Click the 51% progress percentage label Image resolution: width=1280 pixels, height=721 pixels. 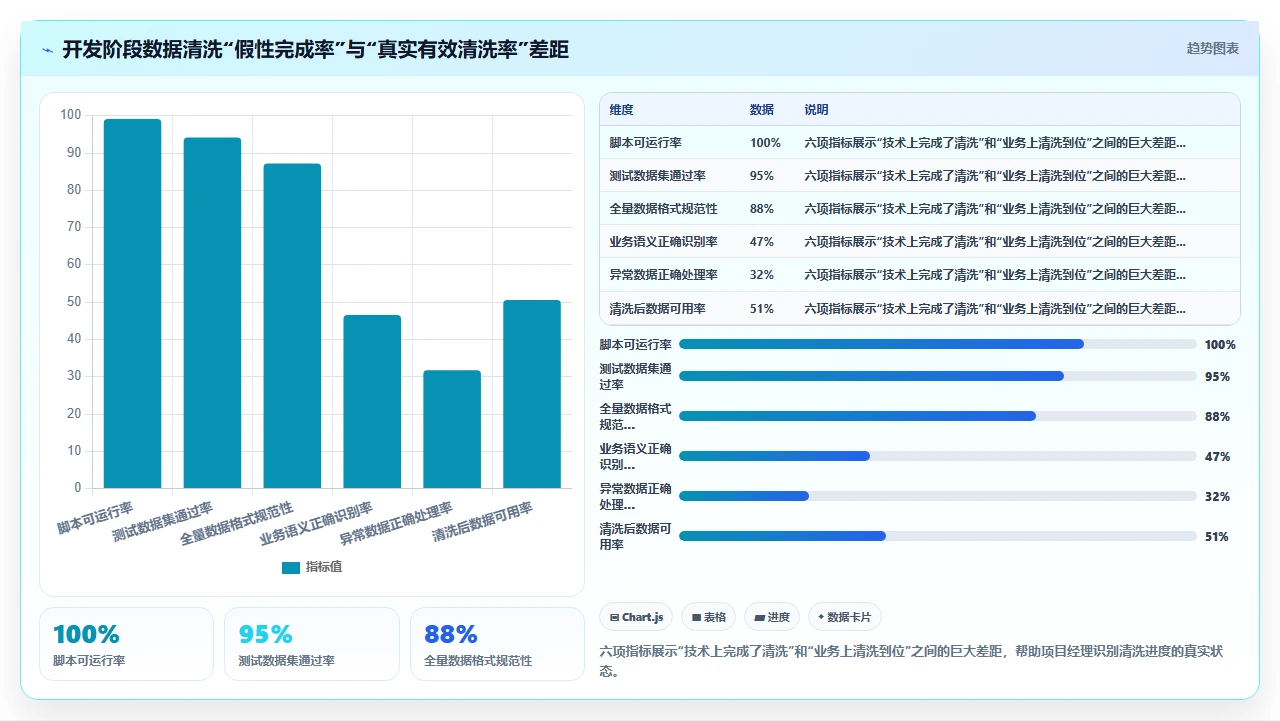(1217, 537)
